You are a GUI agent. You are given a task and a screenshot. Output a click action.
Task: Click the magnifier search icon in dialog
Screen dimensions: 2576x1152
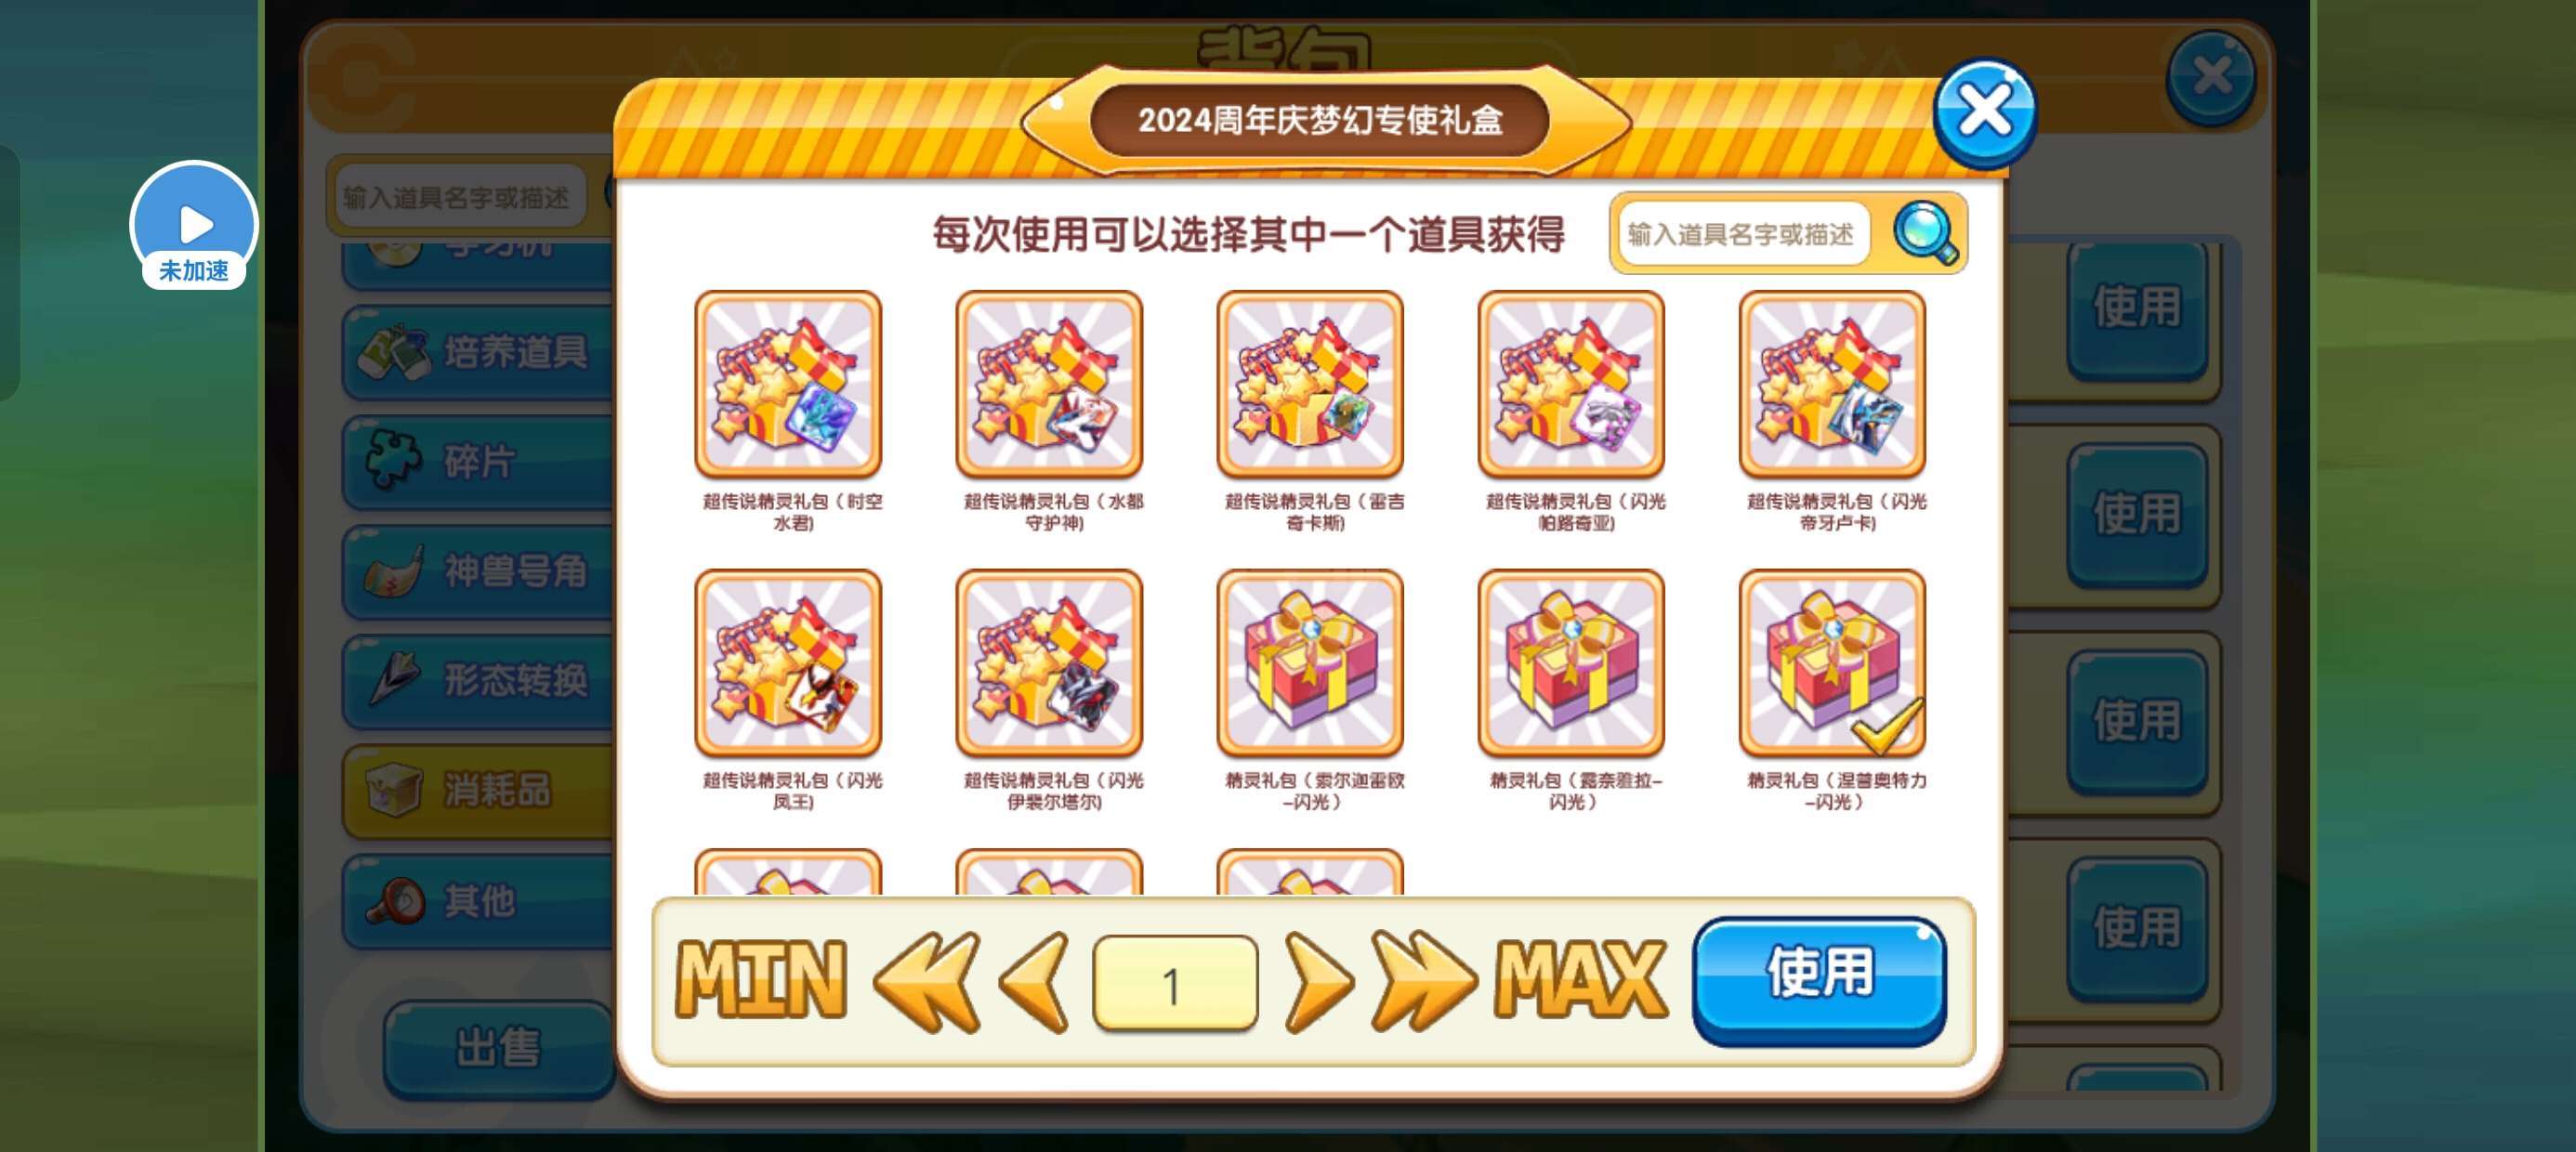tap(1926, 233)
